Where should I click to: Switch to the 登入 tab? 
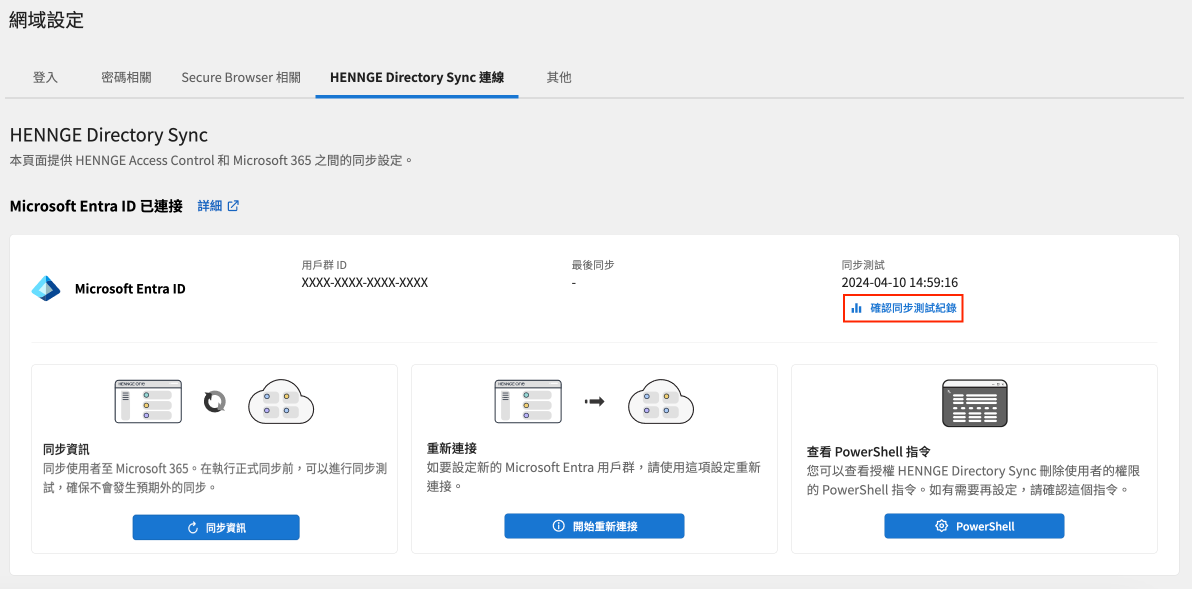click(46, 78)
